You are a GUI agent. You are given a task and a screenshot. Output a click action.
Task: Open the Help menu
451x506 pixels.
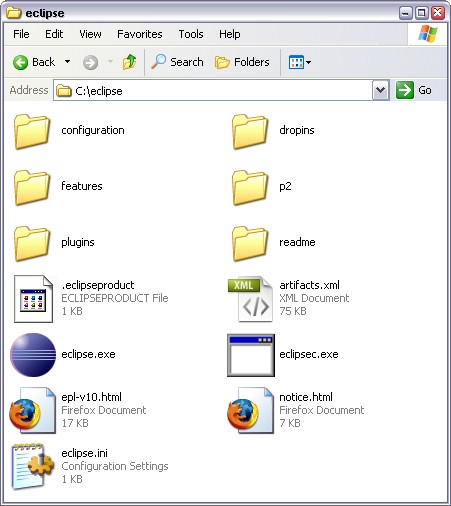tap(230, 34)
